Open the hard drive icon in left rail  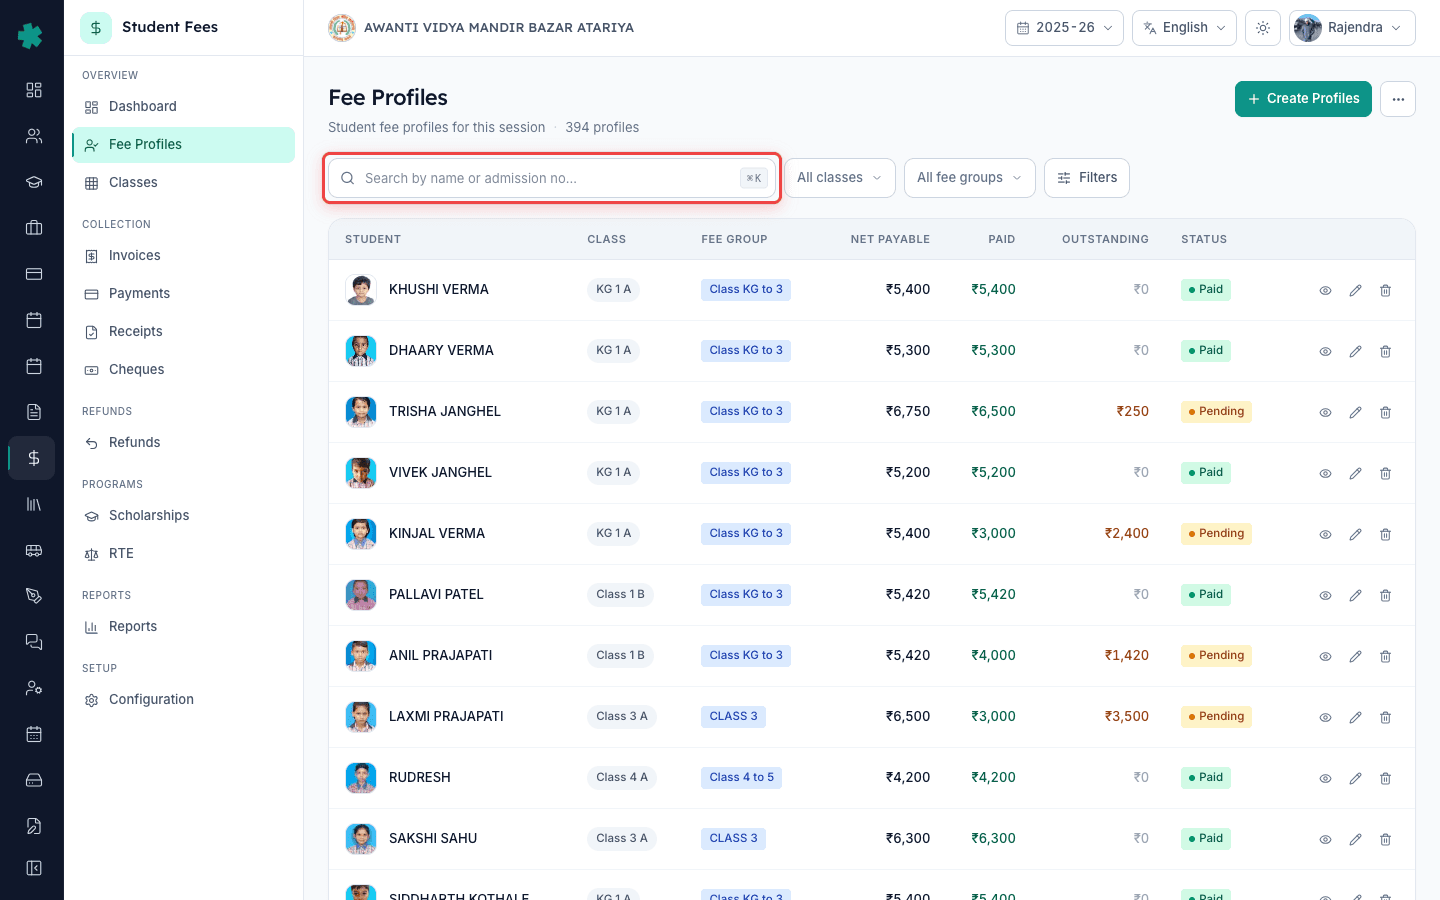[x=34, y=780]
